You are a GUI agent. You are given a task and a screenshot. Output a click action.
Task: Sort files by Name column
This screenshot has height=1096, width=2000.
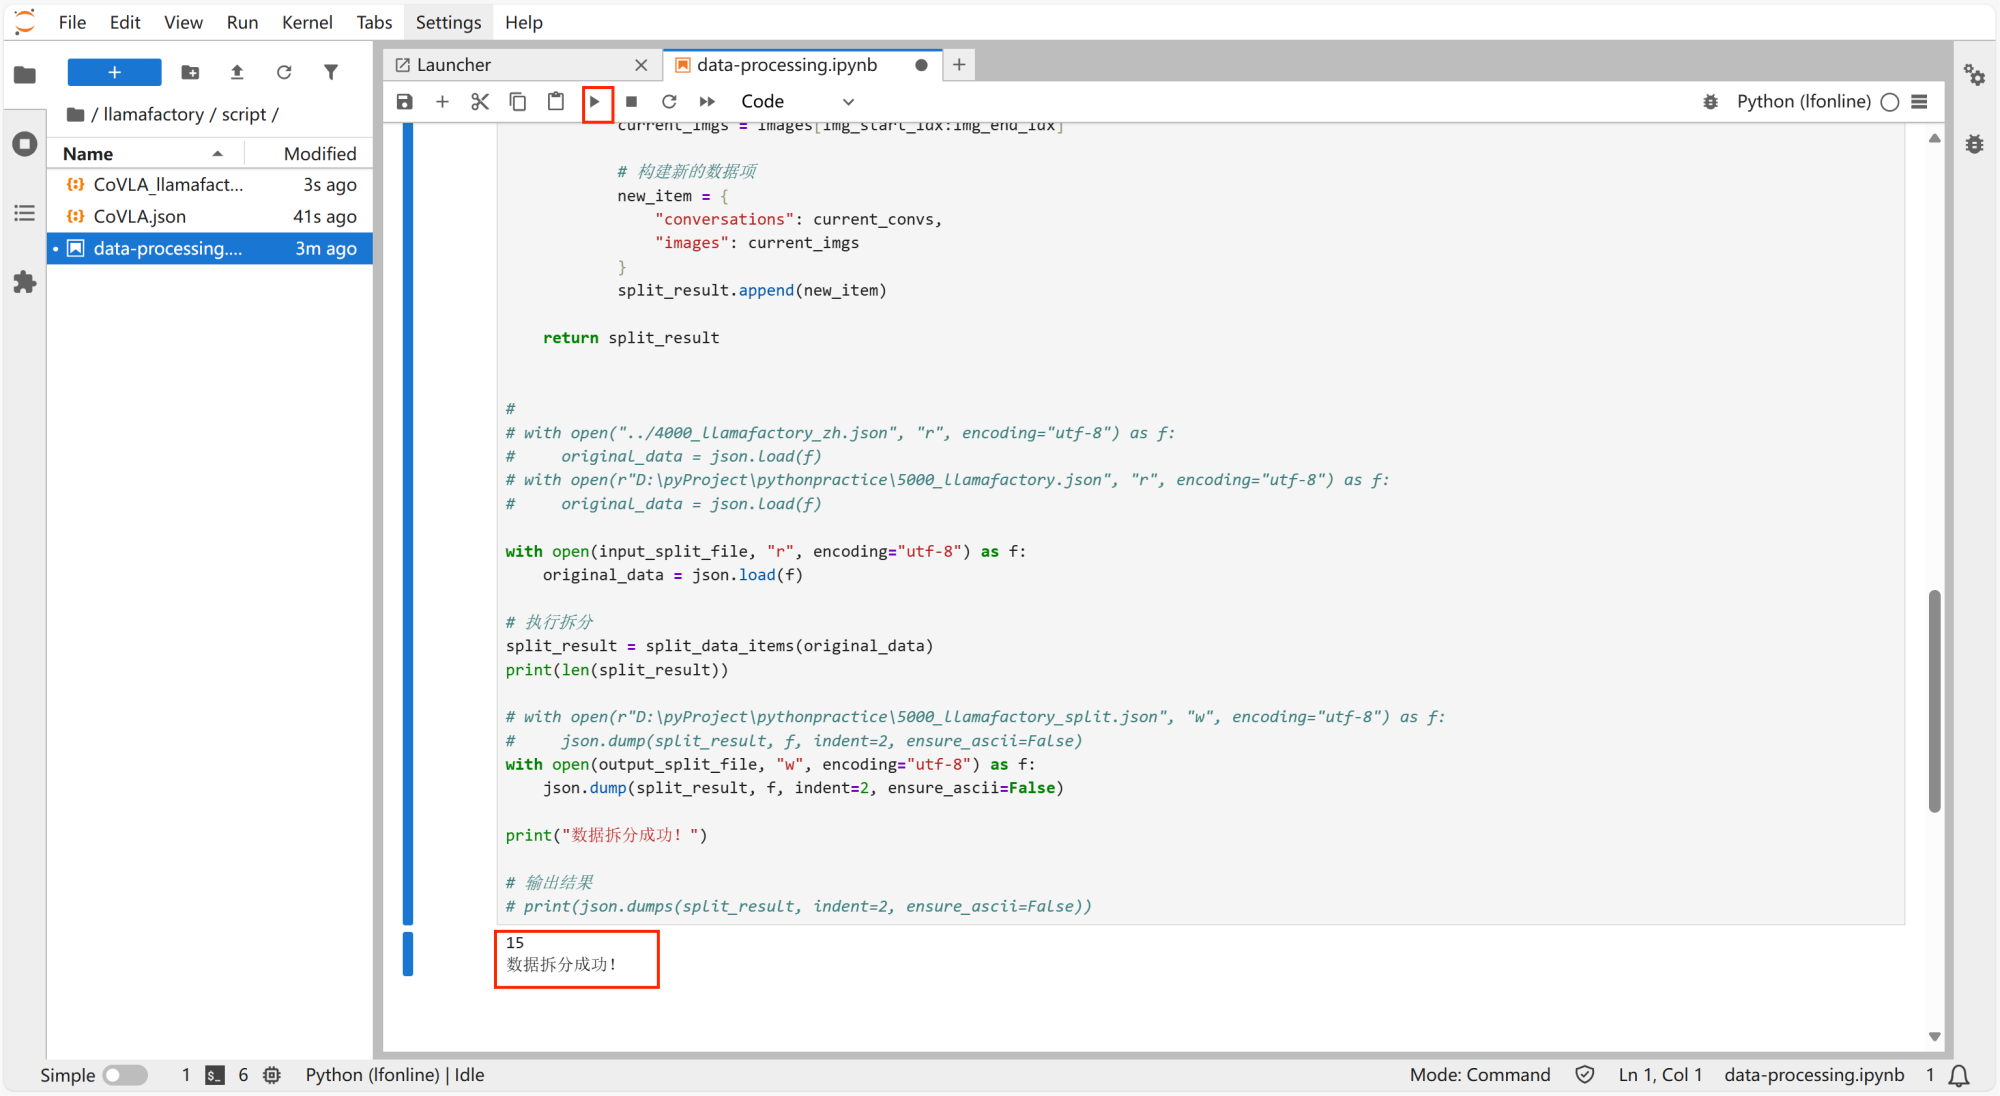click(140, 153)
